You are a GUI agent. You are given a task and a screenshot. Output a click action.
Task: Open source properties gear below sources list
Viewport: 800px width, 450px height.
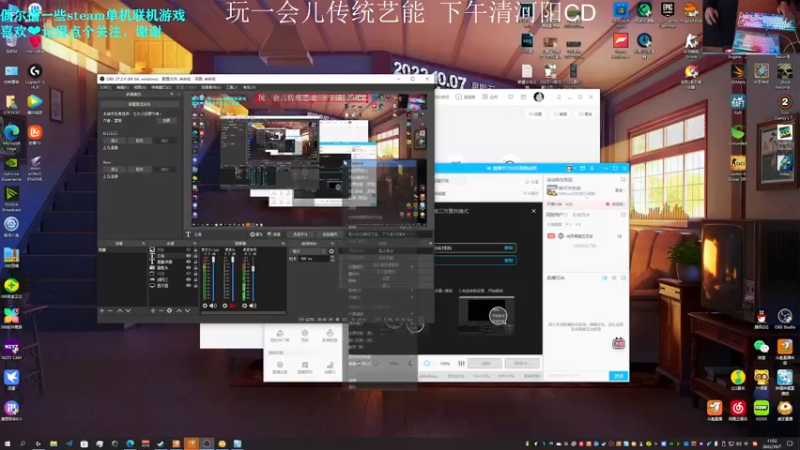click(169, 310)
